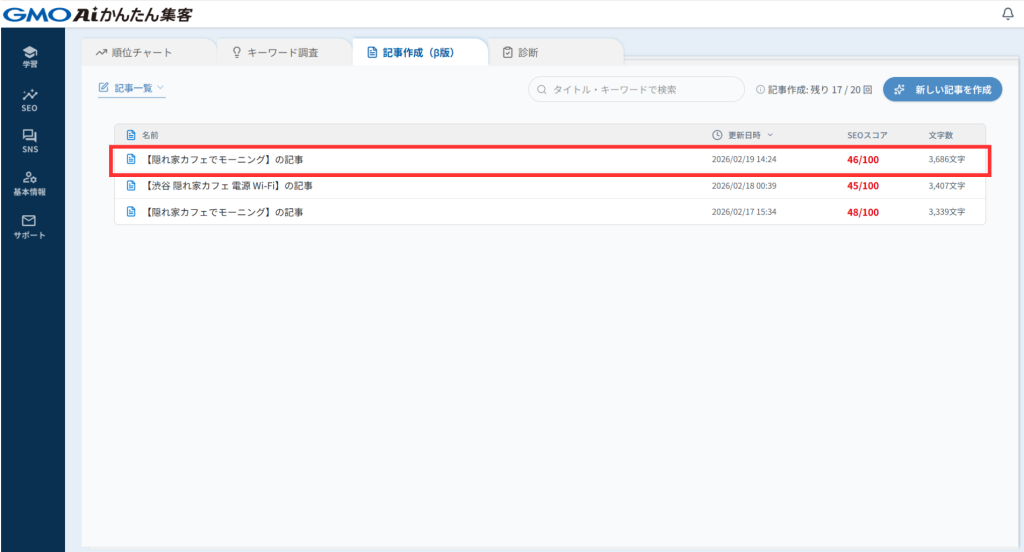This screenshot has width=1024, height=552.
Task: Click the info icon beside 記事作成 remaining count
Action: pyautogui.click(x=760, y=90)
